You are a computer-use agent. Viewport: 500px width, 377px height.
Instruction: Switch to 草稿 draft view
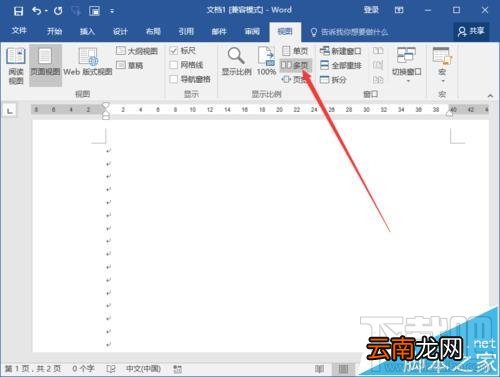129,65
